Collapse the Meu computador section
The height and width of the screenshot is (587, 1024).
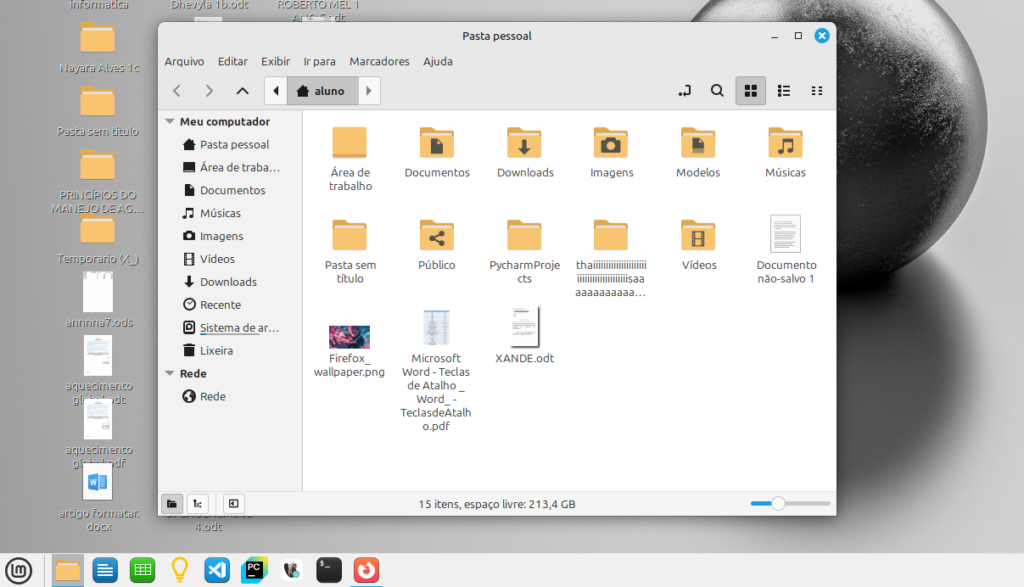[x=169, y=122]
